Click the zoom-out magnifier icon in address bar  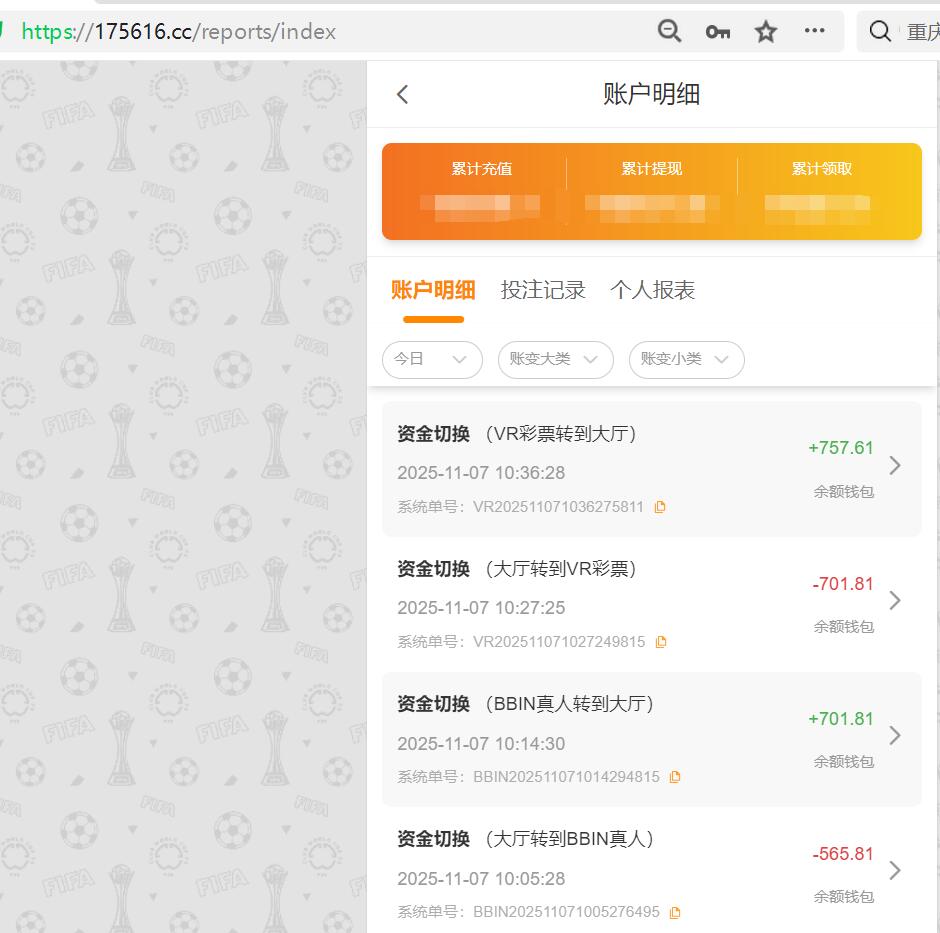click(669, 31)
